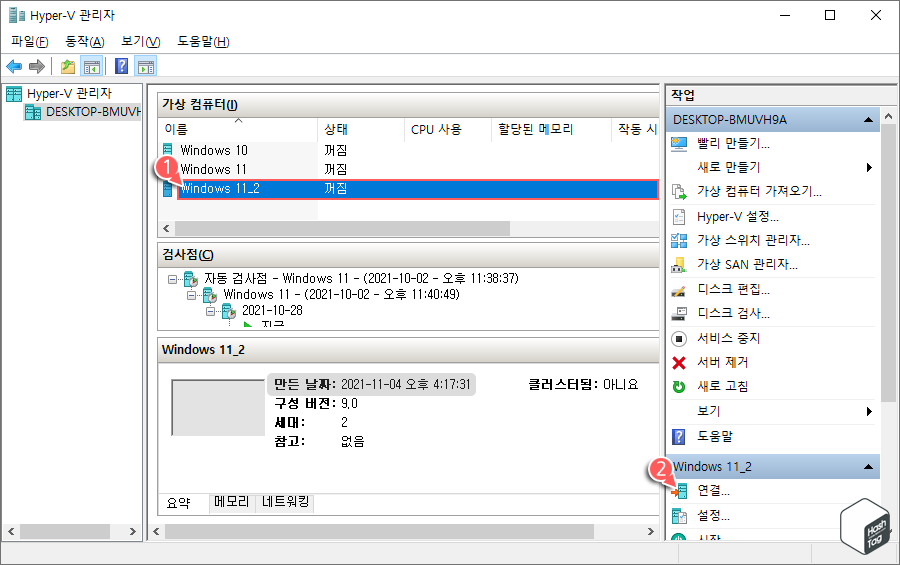Open Help via the toolbar question mark icon
Screen dimensions: 900x565
[122, 67]
